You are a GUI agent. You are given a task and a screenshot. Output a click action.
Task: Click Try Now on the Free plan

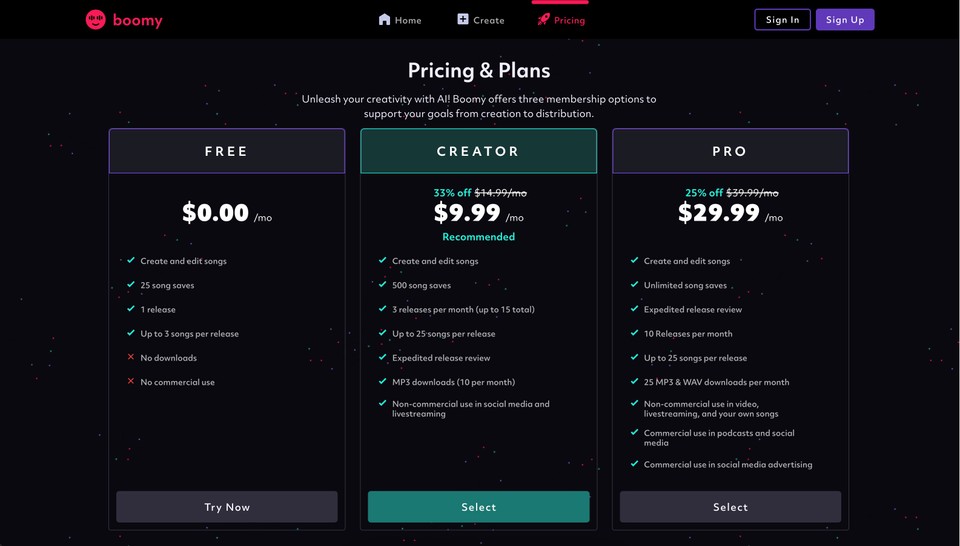point(227,507)
